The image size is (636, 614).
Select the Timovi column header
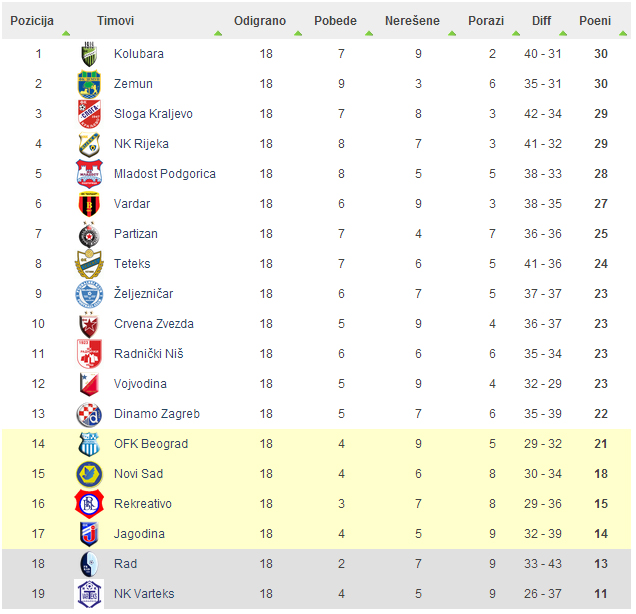click(115, 21)
